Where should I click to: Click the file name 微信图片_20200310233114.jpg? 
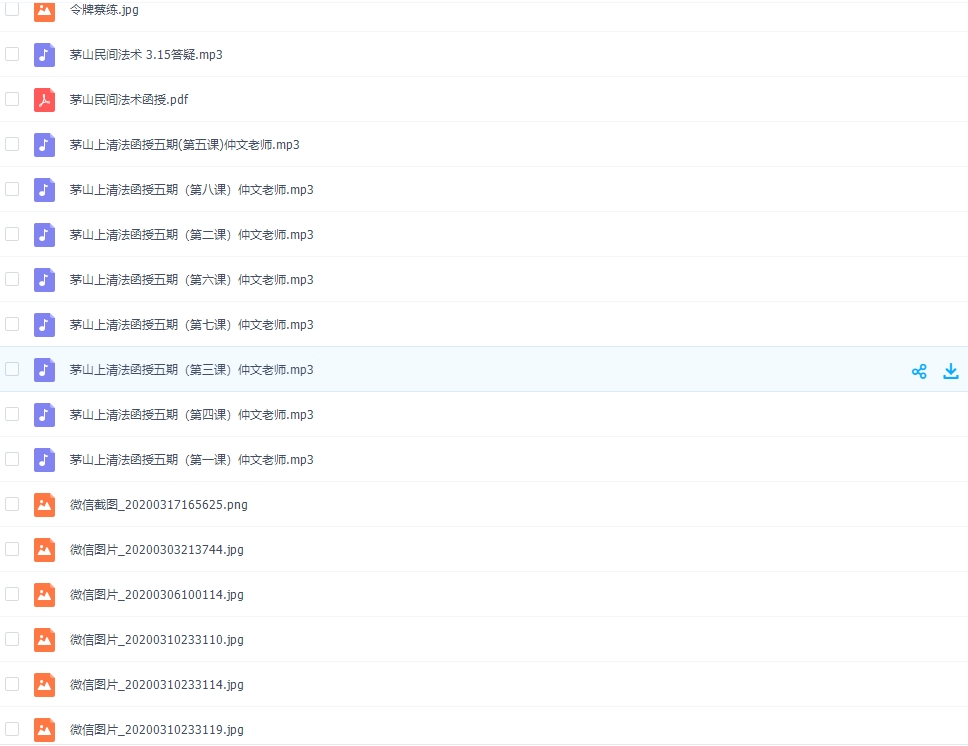(156, 685)
